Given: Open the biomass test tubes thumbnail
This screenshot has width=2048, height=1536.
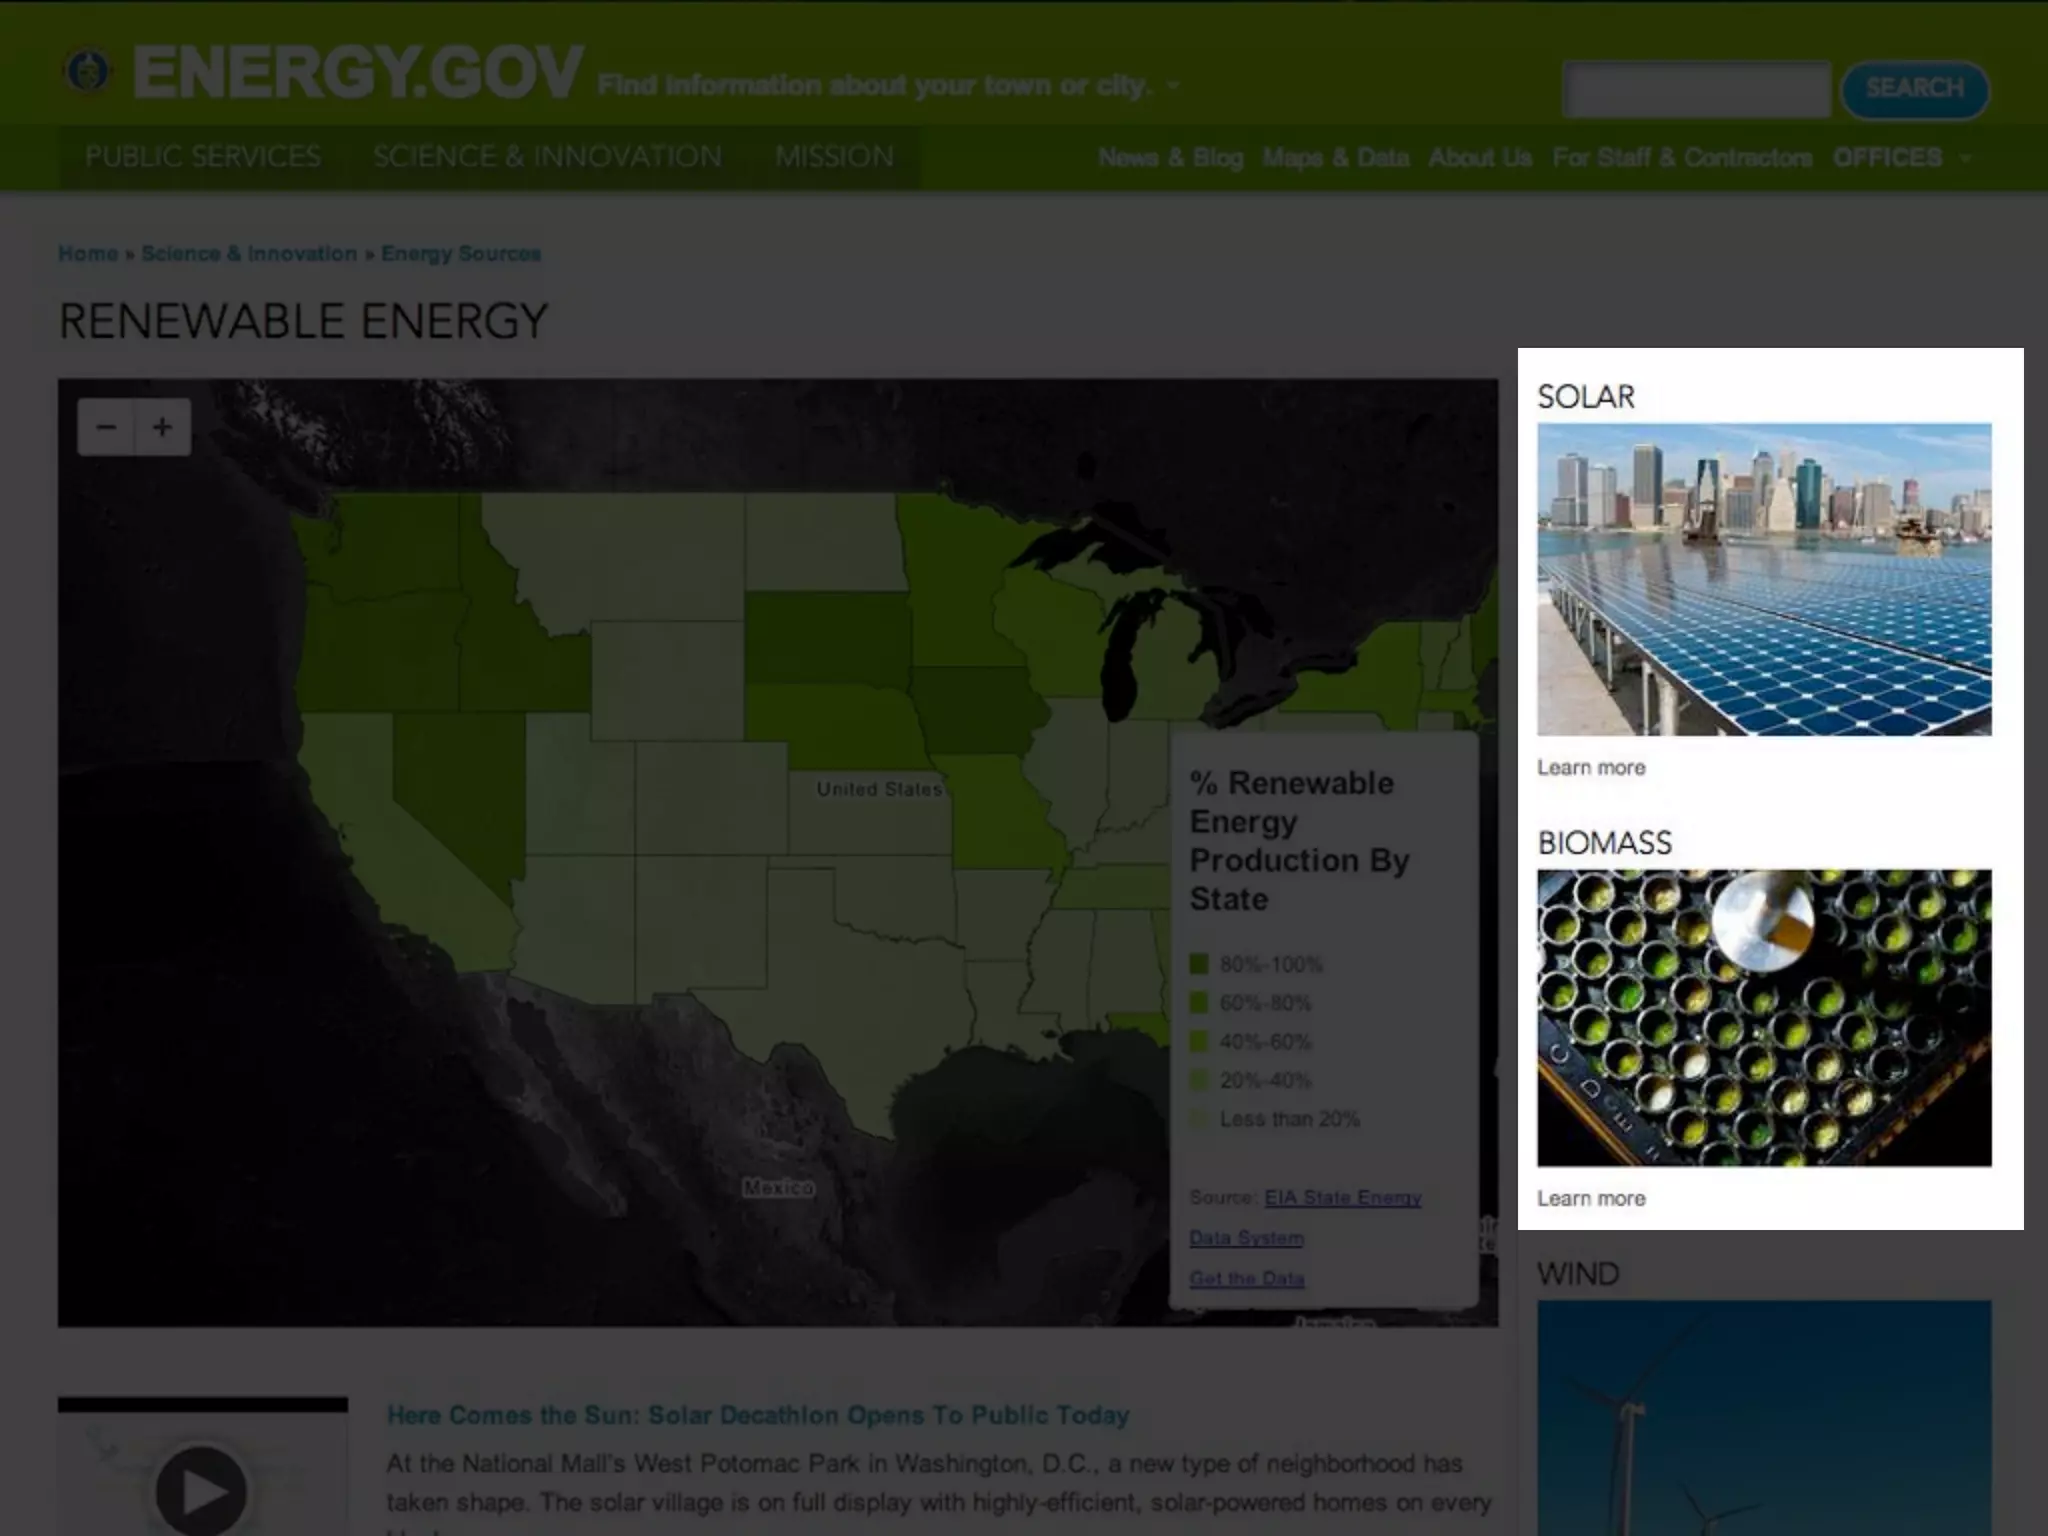Looking at the screenshot, I should [x=1764, y=1017].
